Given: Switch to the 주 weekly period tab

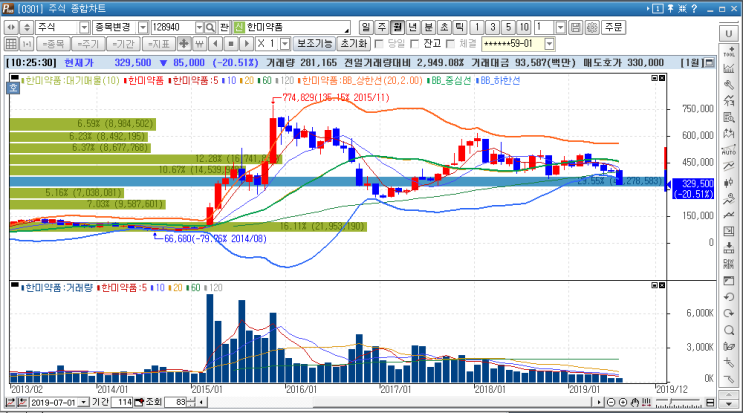Looking at the screenshot, I should 382,27.
